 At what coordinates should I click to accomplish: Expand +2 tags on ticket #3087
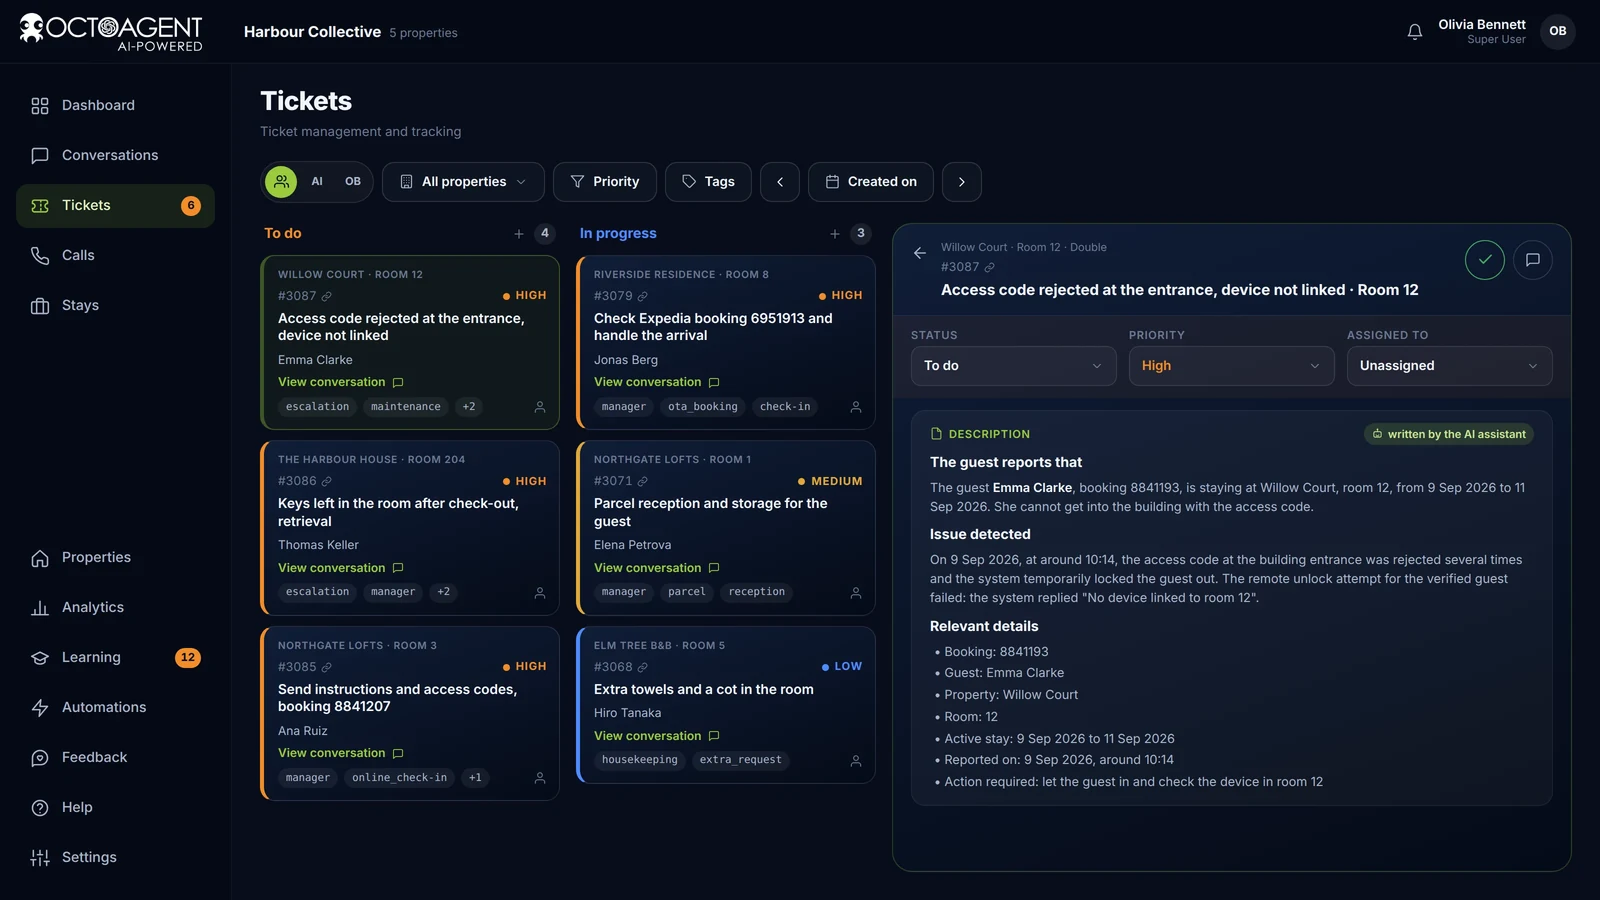pyautogui.click(x=469, y=407)
